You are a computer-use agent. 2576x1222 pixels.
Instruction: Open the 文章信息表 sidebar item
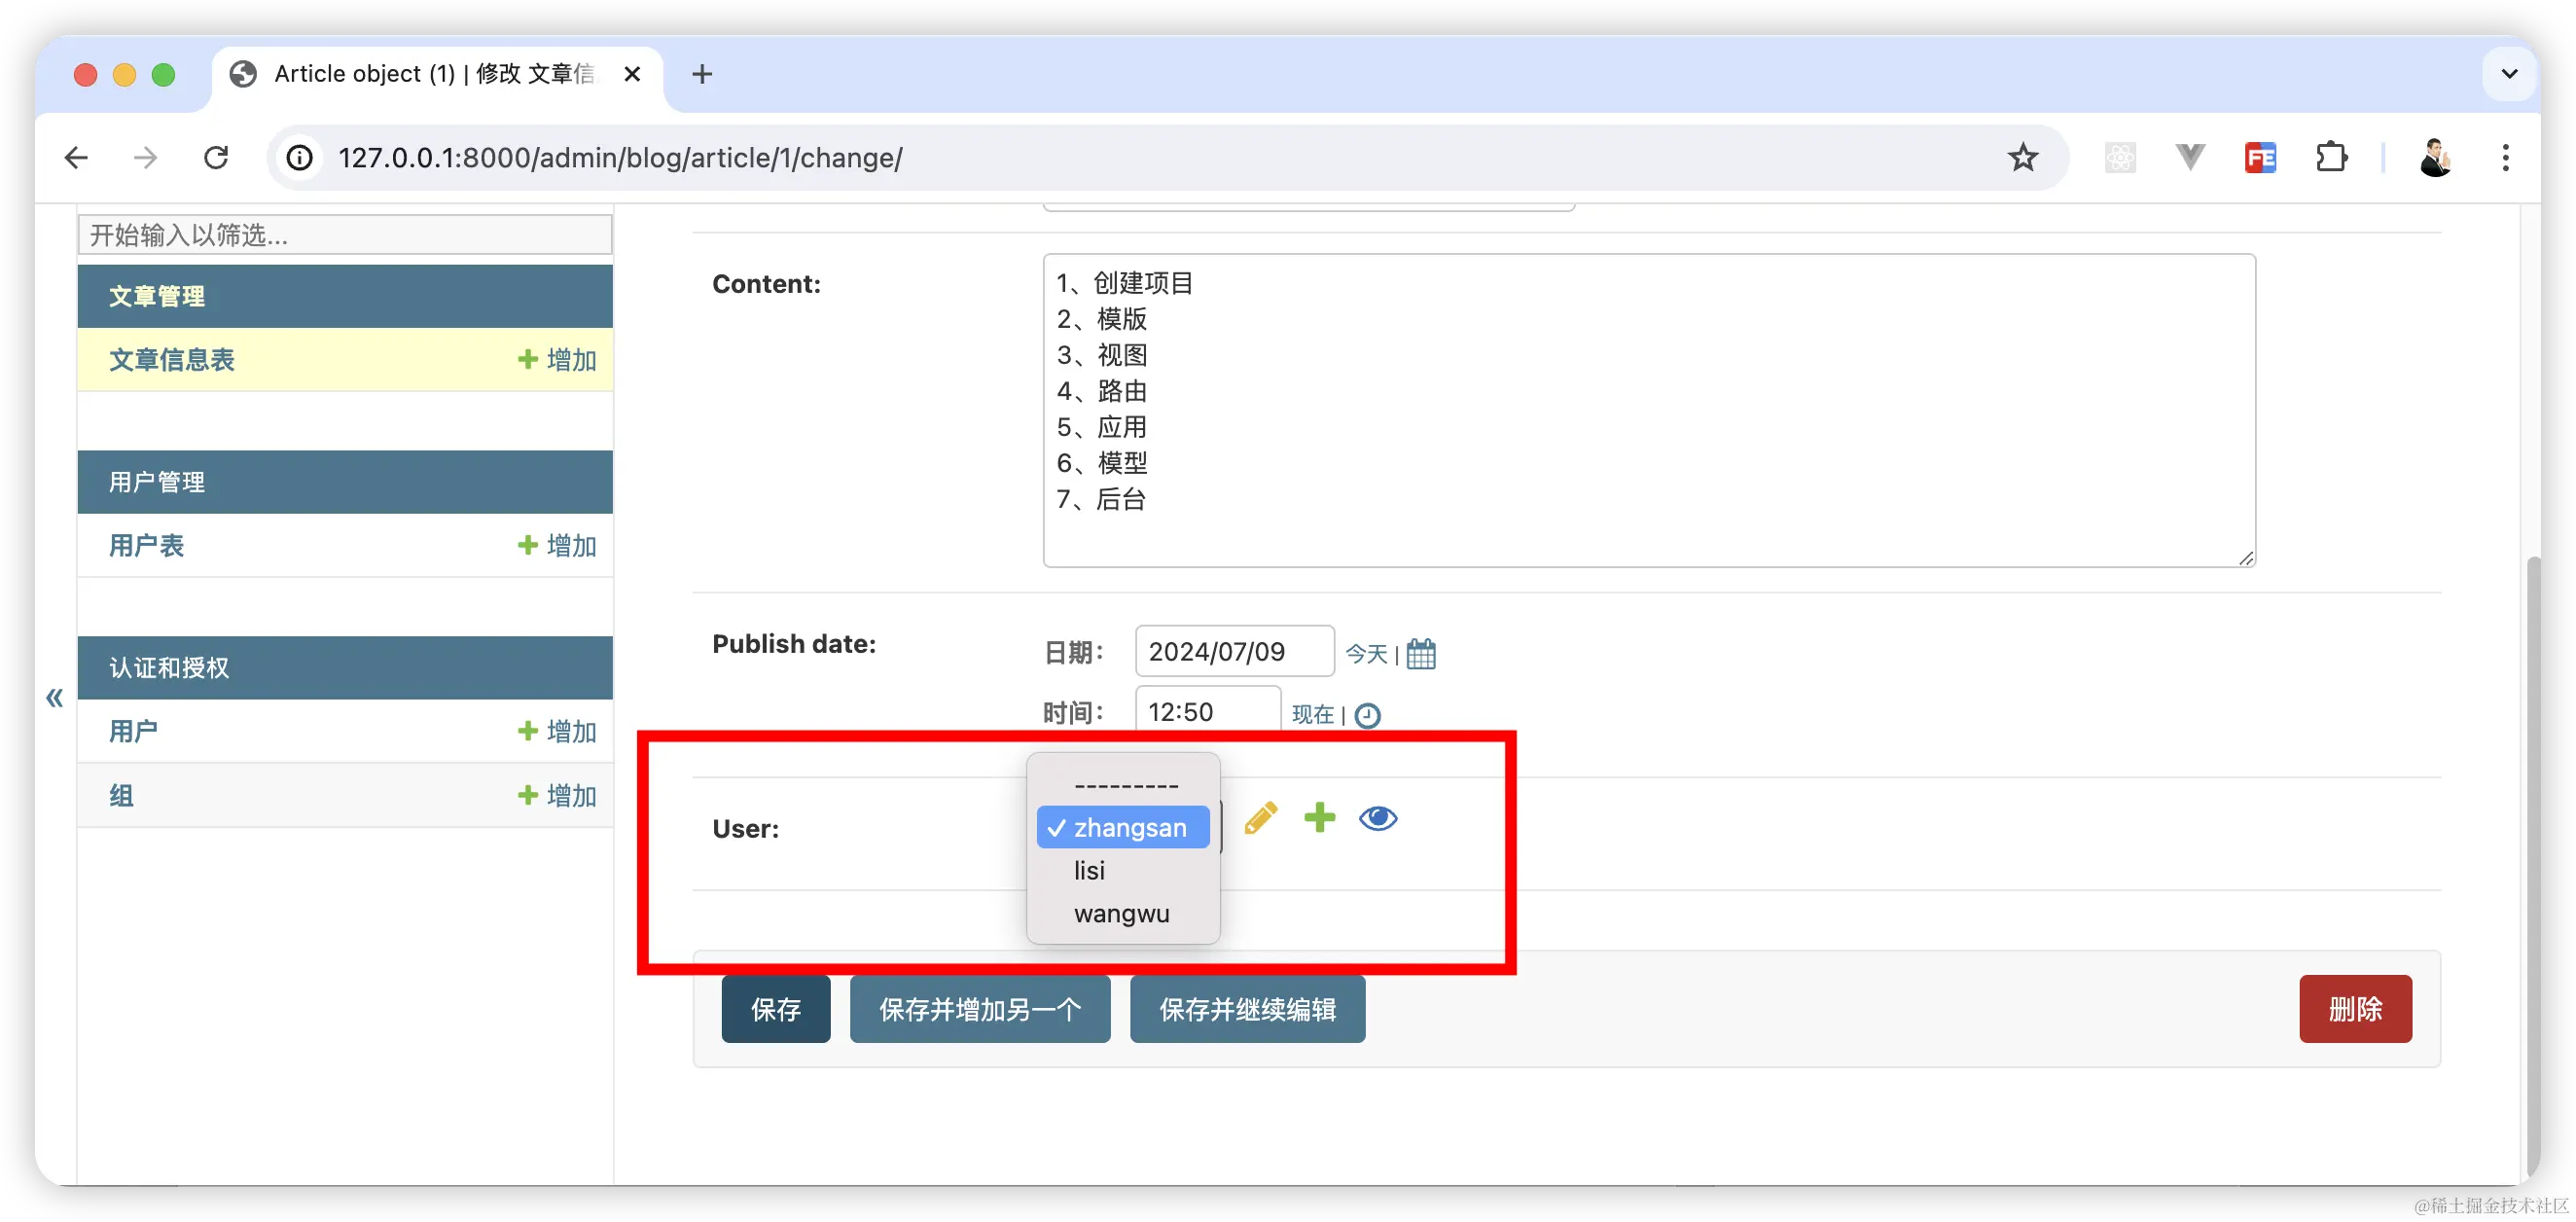172,360
